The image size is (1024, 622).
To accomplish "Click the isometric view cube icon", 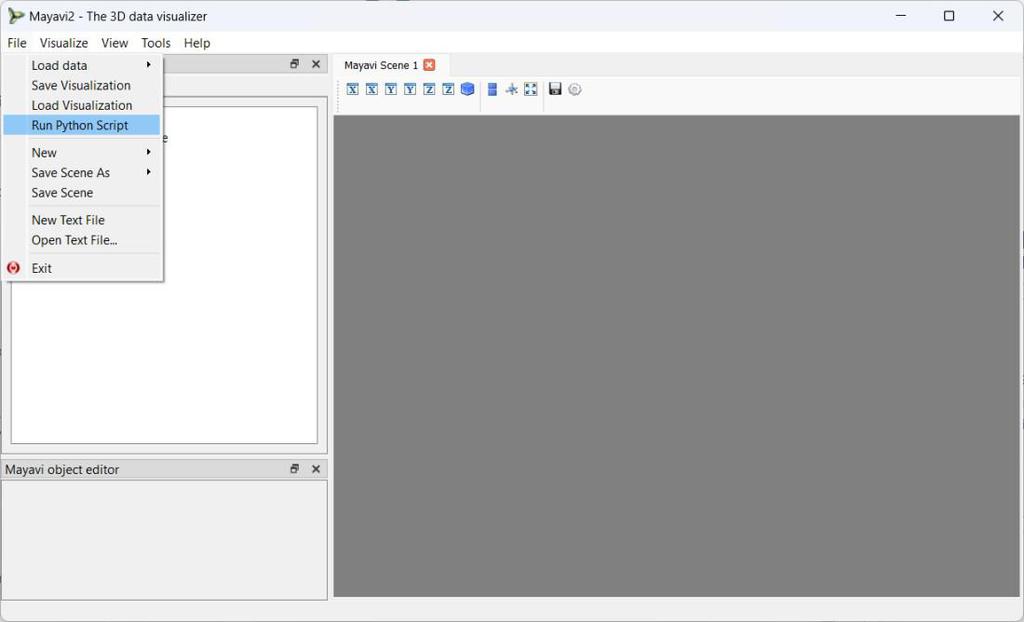I will click(467, 89).
